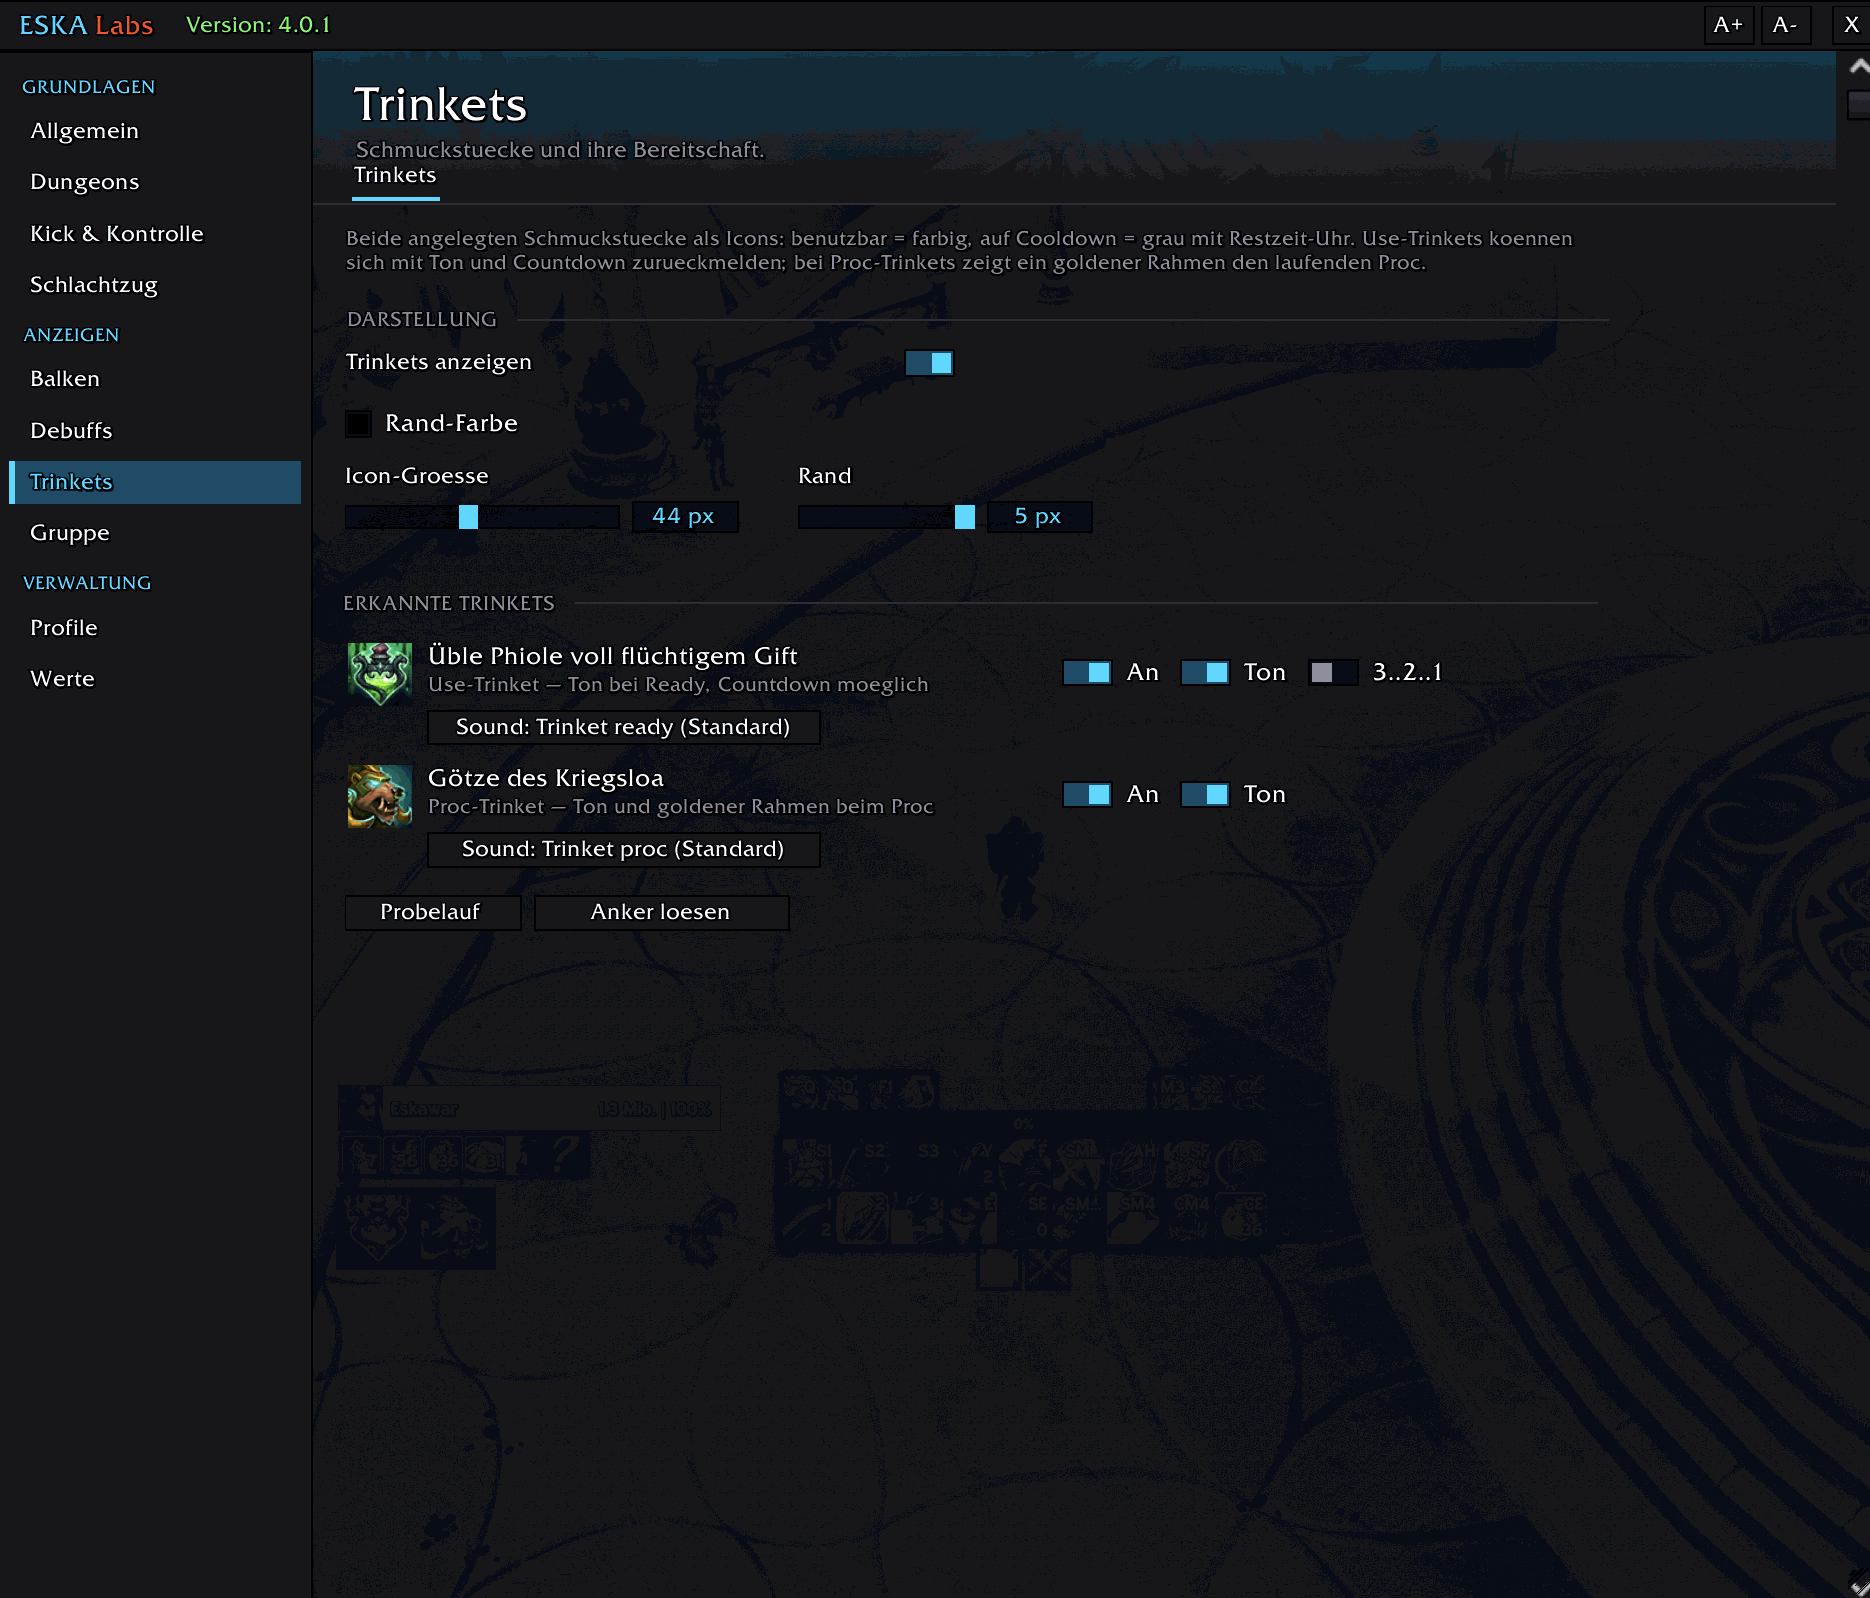Click the window resize grip icon
Viewport: 1870px width, 1598px height.
[1859, 1585]
